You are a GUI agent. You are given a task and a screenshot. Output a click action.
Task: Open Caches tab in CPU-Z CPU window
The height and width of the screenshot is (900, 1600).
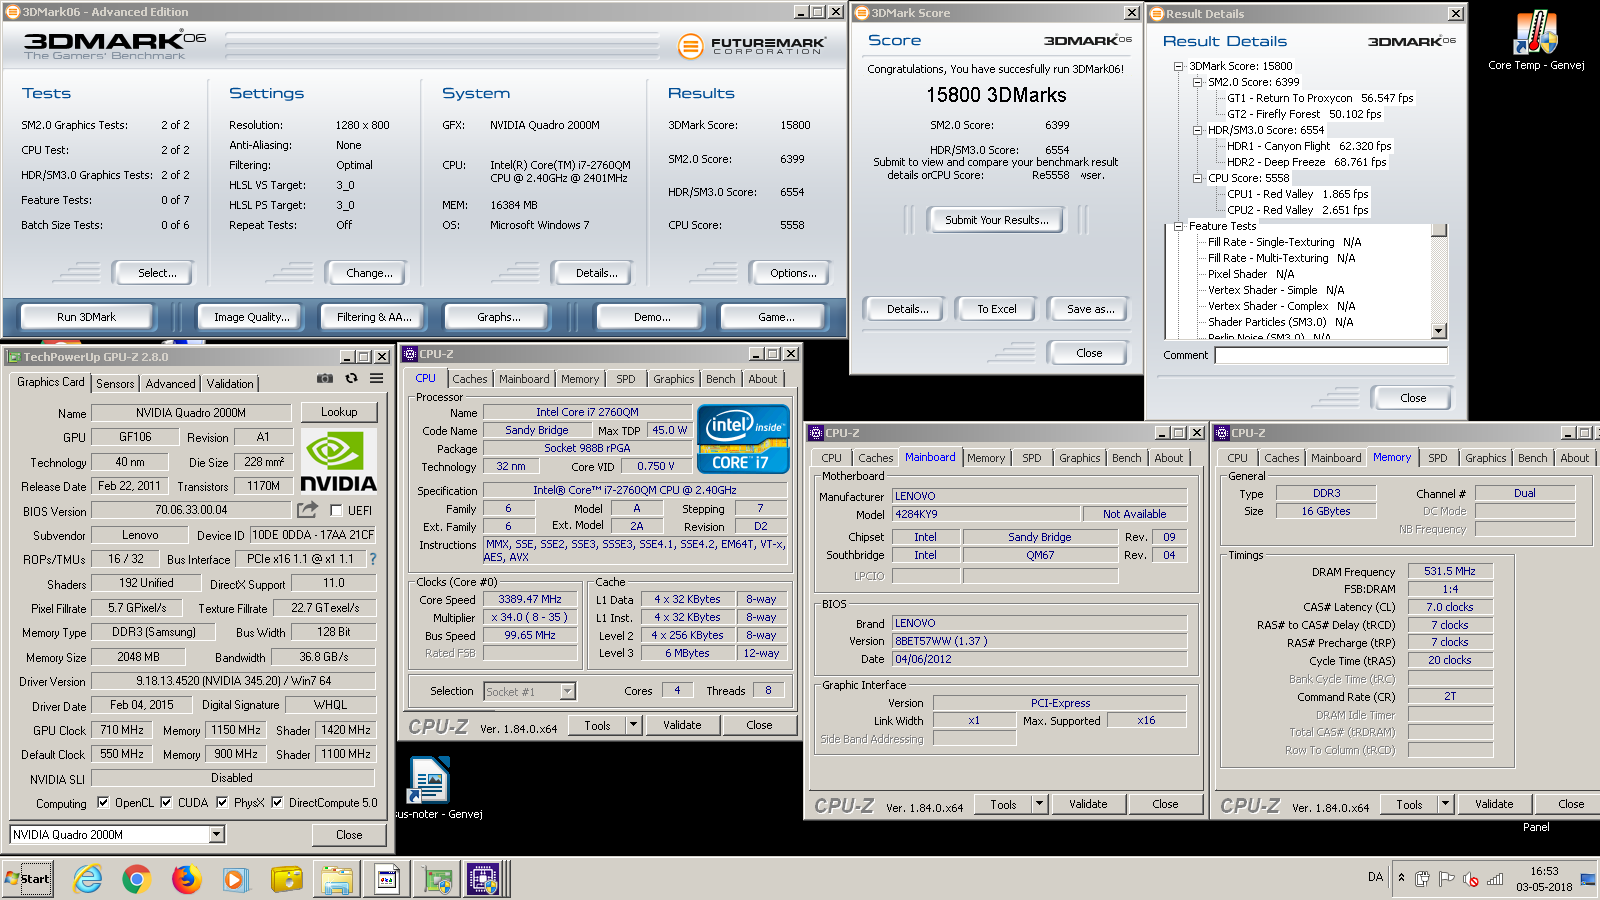click(x=469, y=379)
